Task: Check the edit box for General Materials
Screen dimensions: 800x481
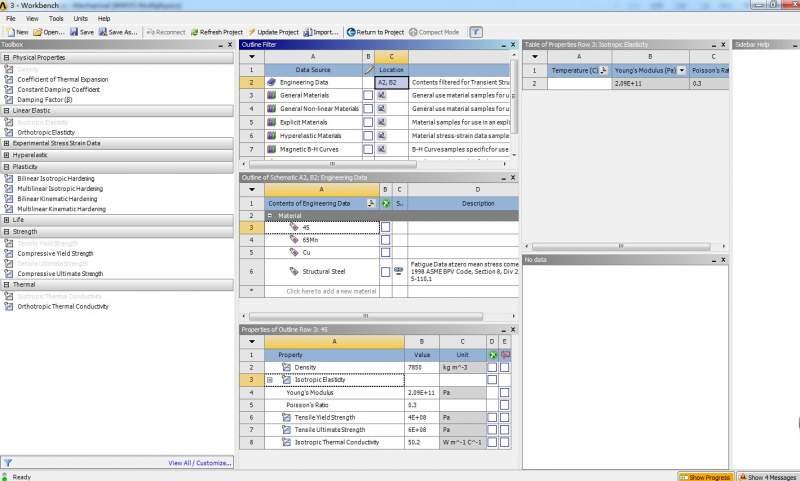Action: click(x=368, y=95)
